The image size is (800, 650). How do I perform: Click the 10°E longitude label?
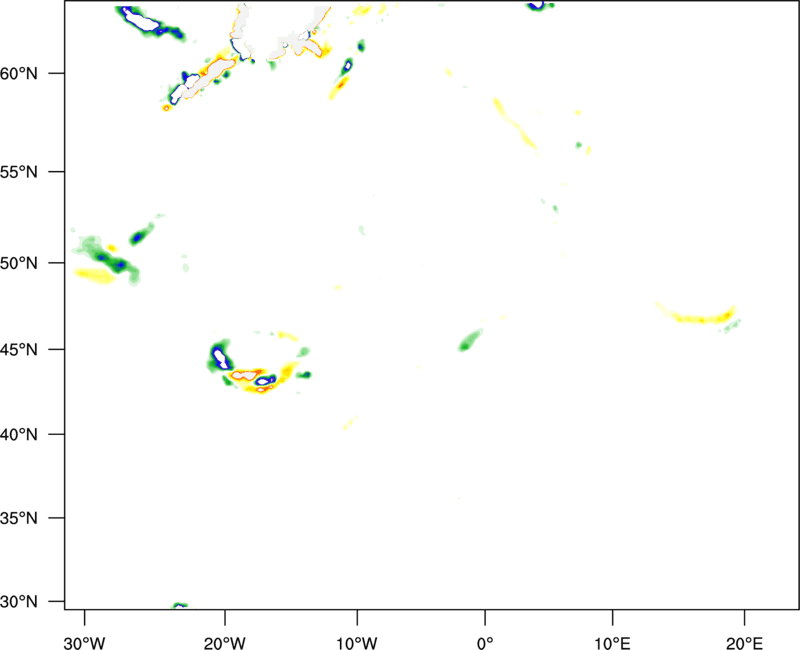613,643
